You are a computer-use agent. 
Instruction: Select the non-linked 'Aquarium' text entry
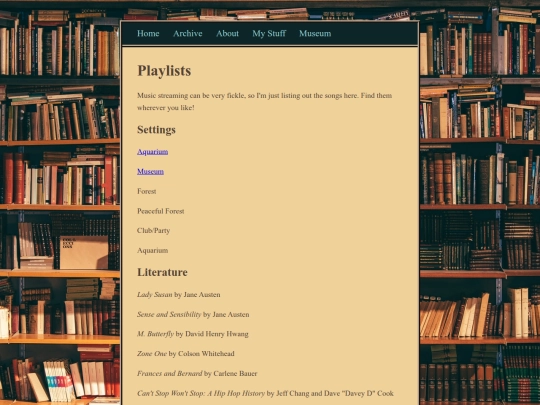pos(153,250)
